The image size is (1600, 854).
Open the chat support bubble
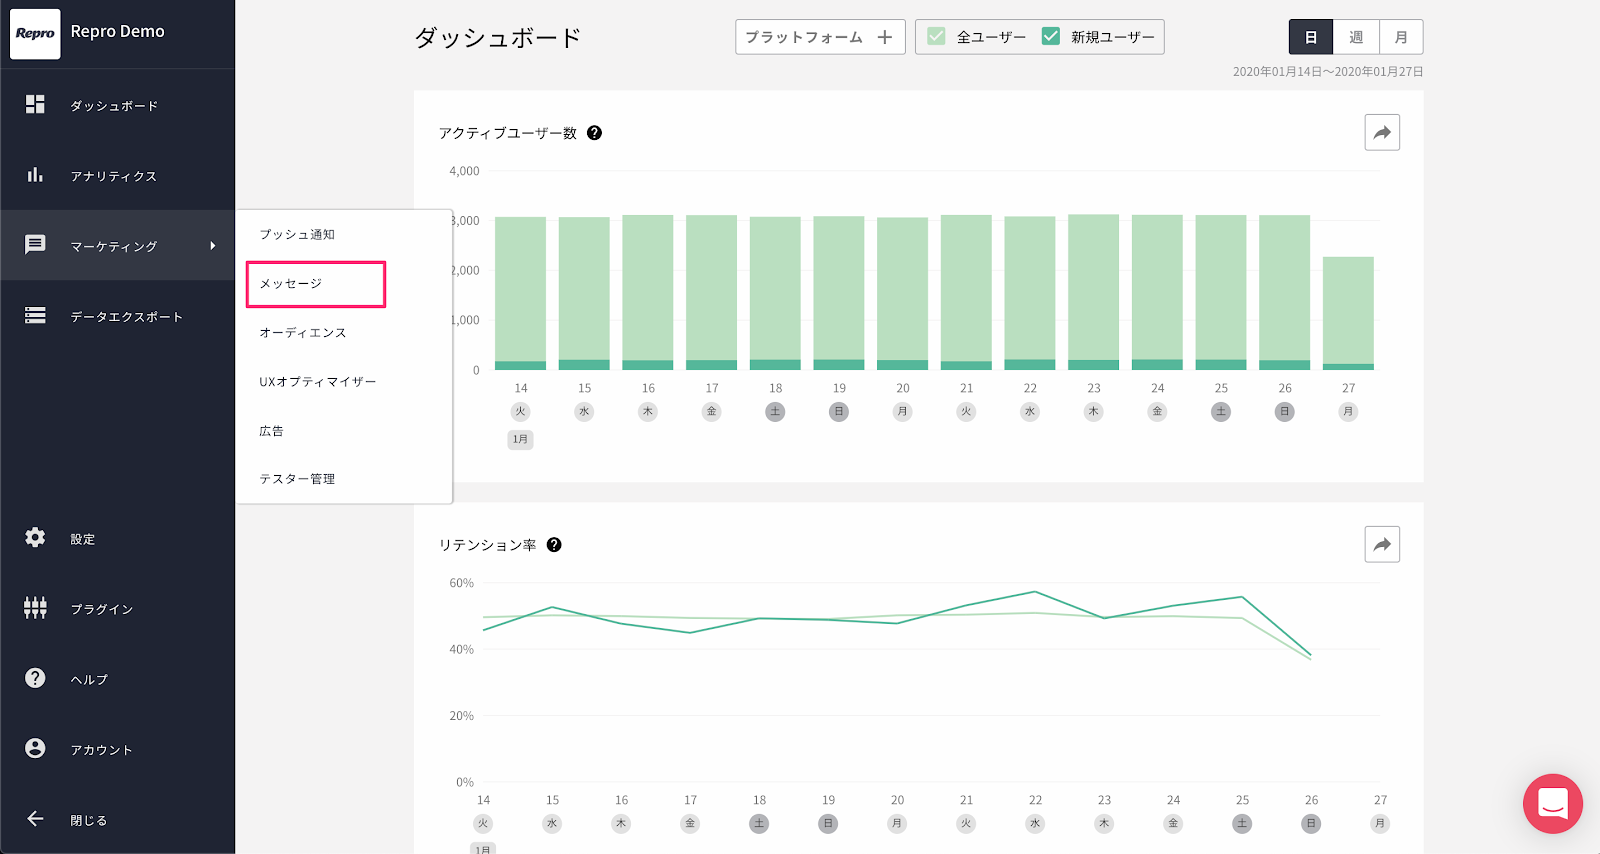tap(1552, 803)
